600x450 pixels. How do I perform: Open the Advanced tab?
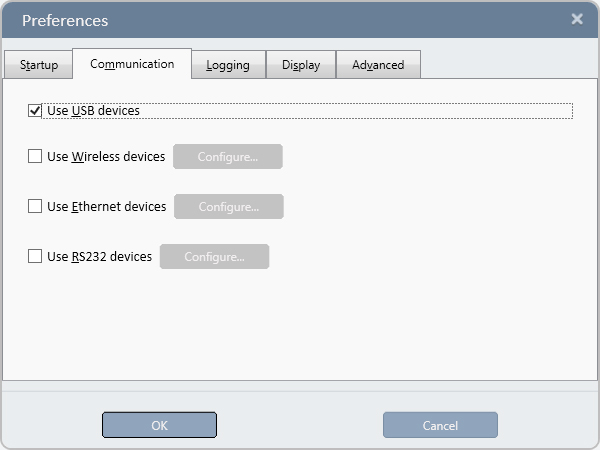coord(378,65)
